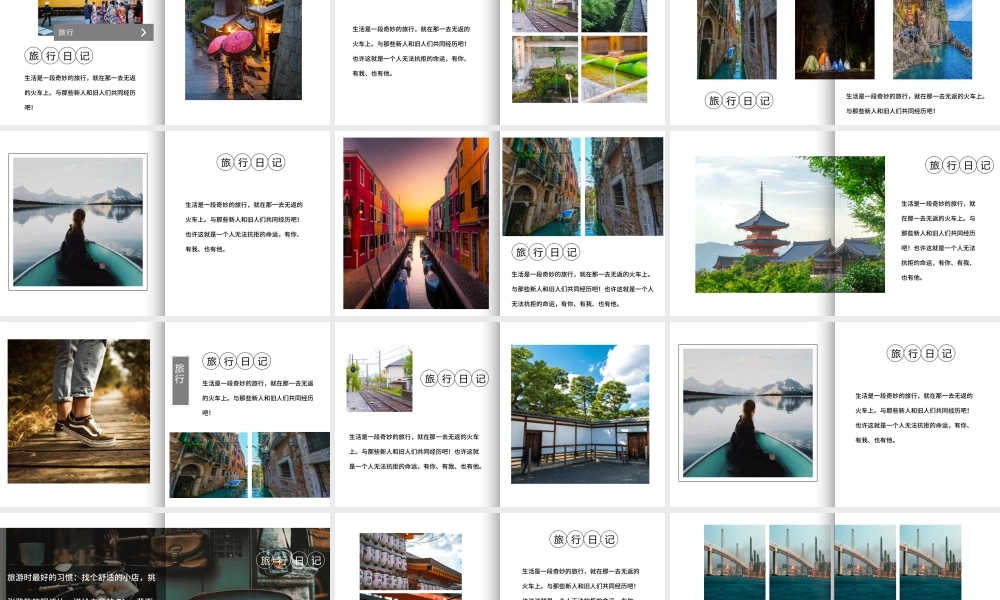Click the sneakers on wooden path photo

[x=78, y=410]
